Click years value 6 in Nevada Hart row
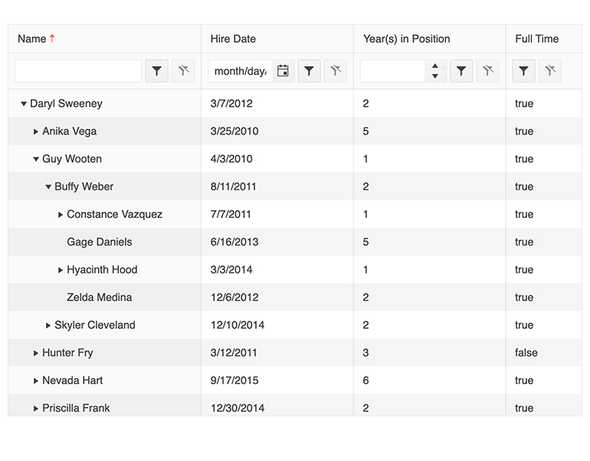This screenshot has height=461, width=590. [x=366, y=380]
